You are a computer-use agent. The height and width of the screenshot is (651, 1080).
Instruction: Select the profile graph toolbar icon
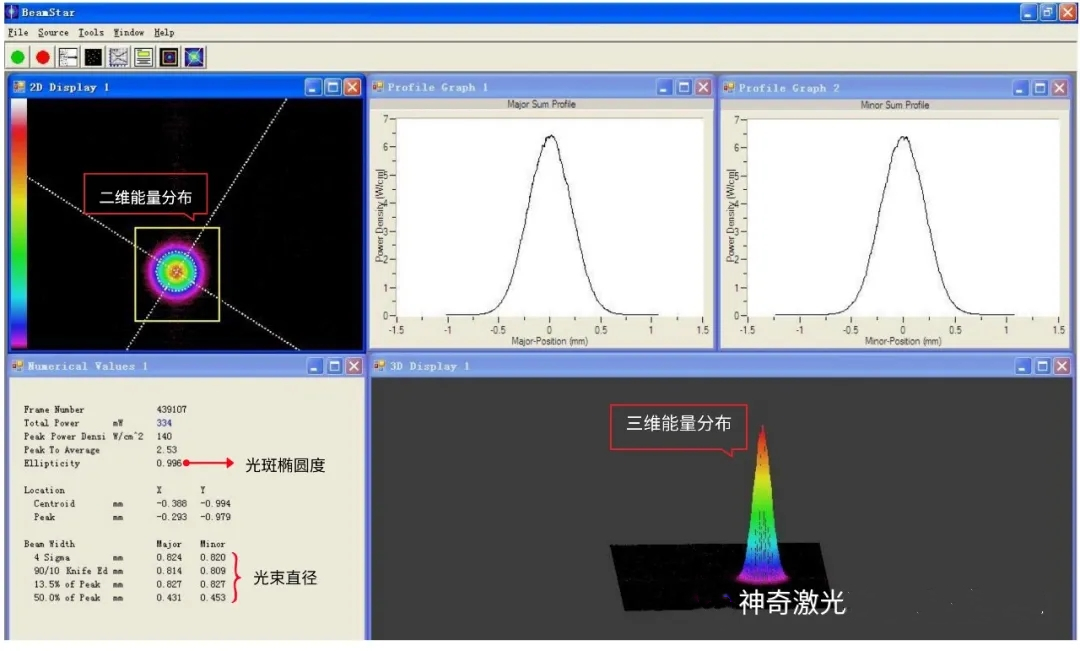click(119, 57)
